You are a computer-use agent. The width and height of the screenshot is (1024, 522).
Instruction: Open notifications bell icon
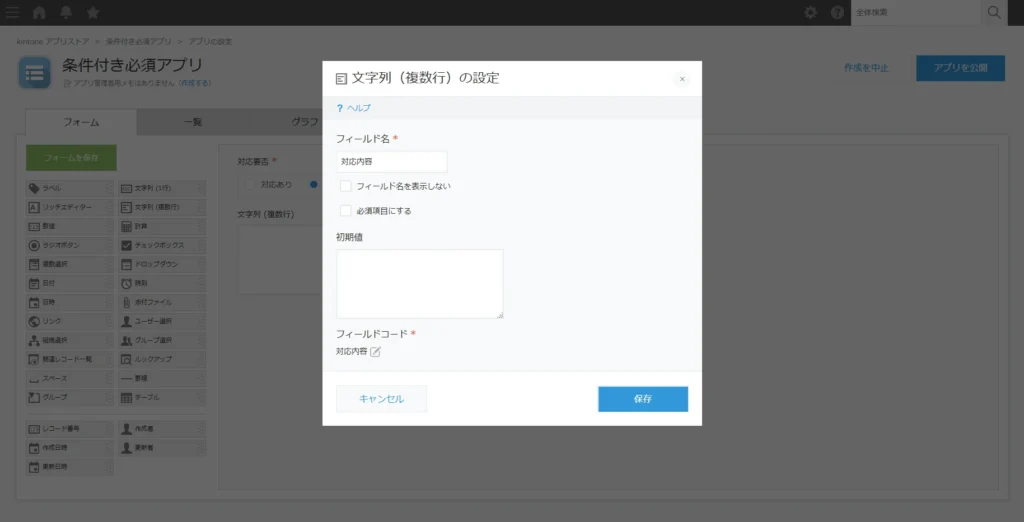pos(66,12)
